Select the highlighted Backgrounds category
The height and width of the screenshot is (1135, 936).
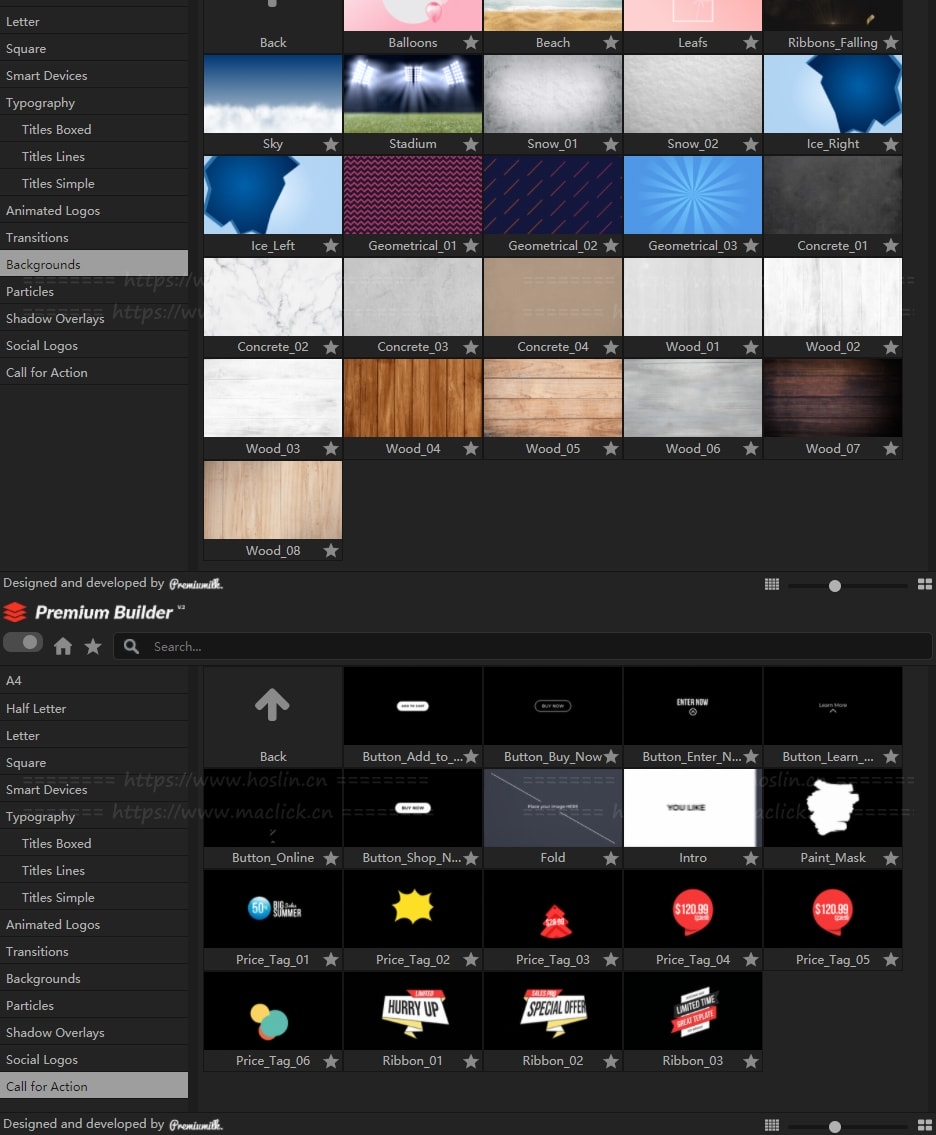pos(43,264)
